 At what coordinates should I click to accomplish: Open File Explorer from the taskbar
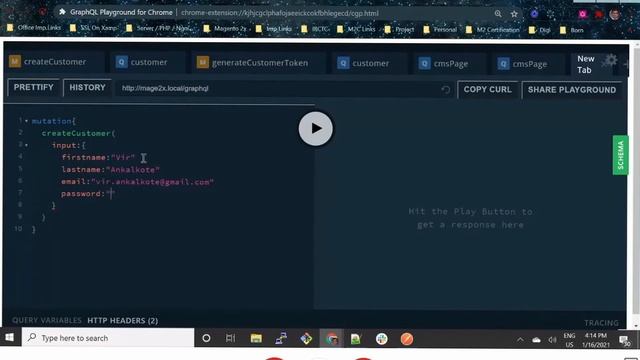click(256, 338)
